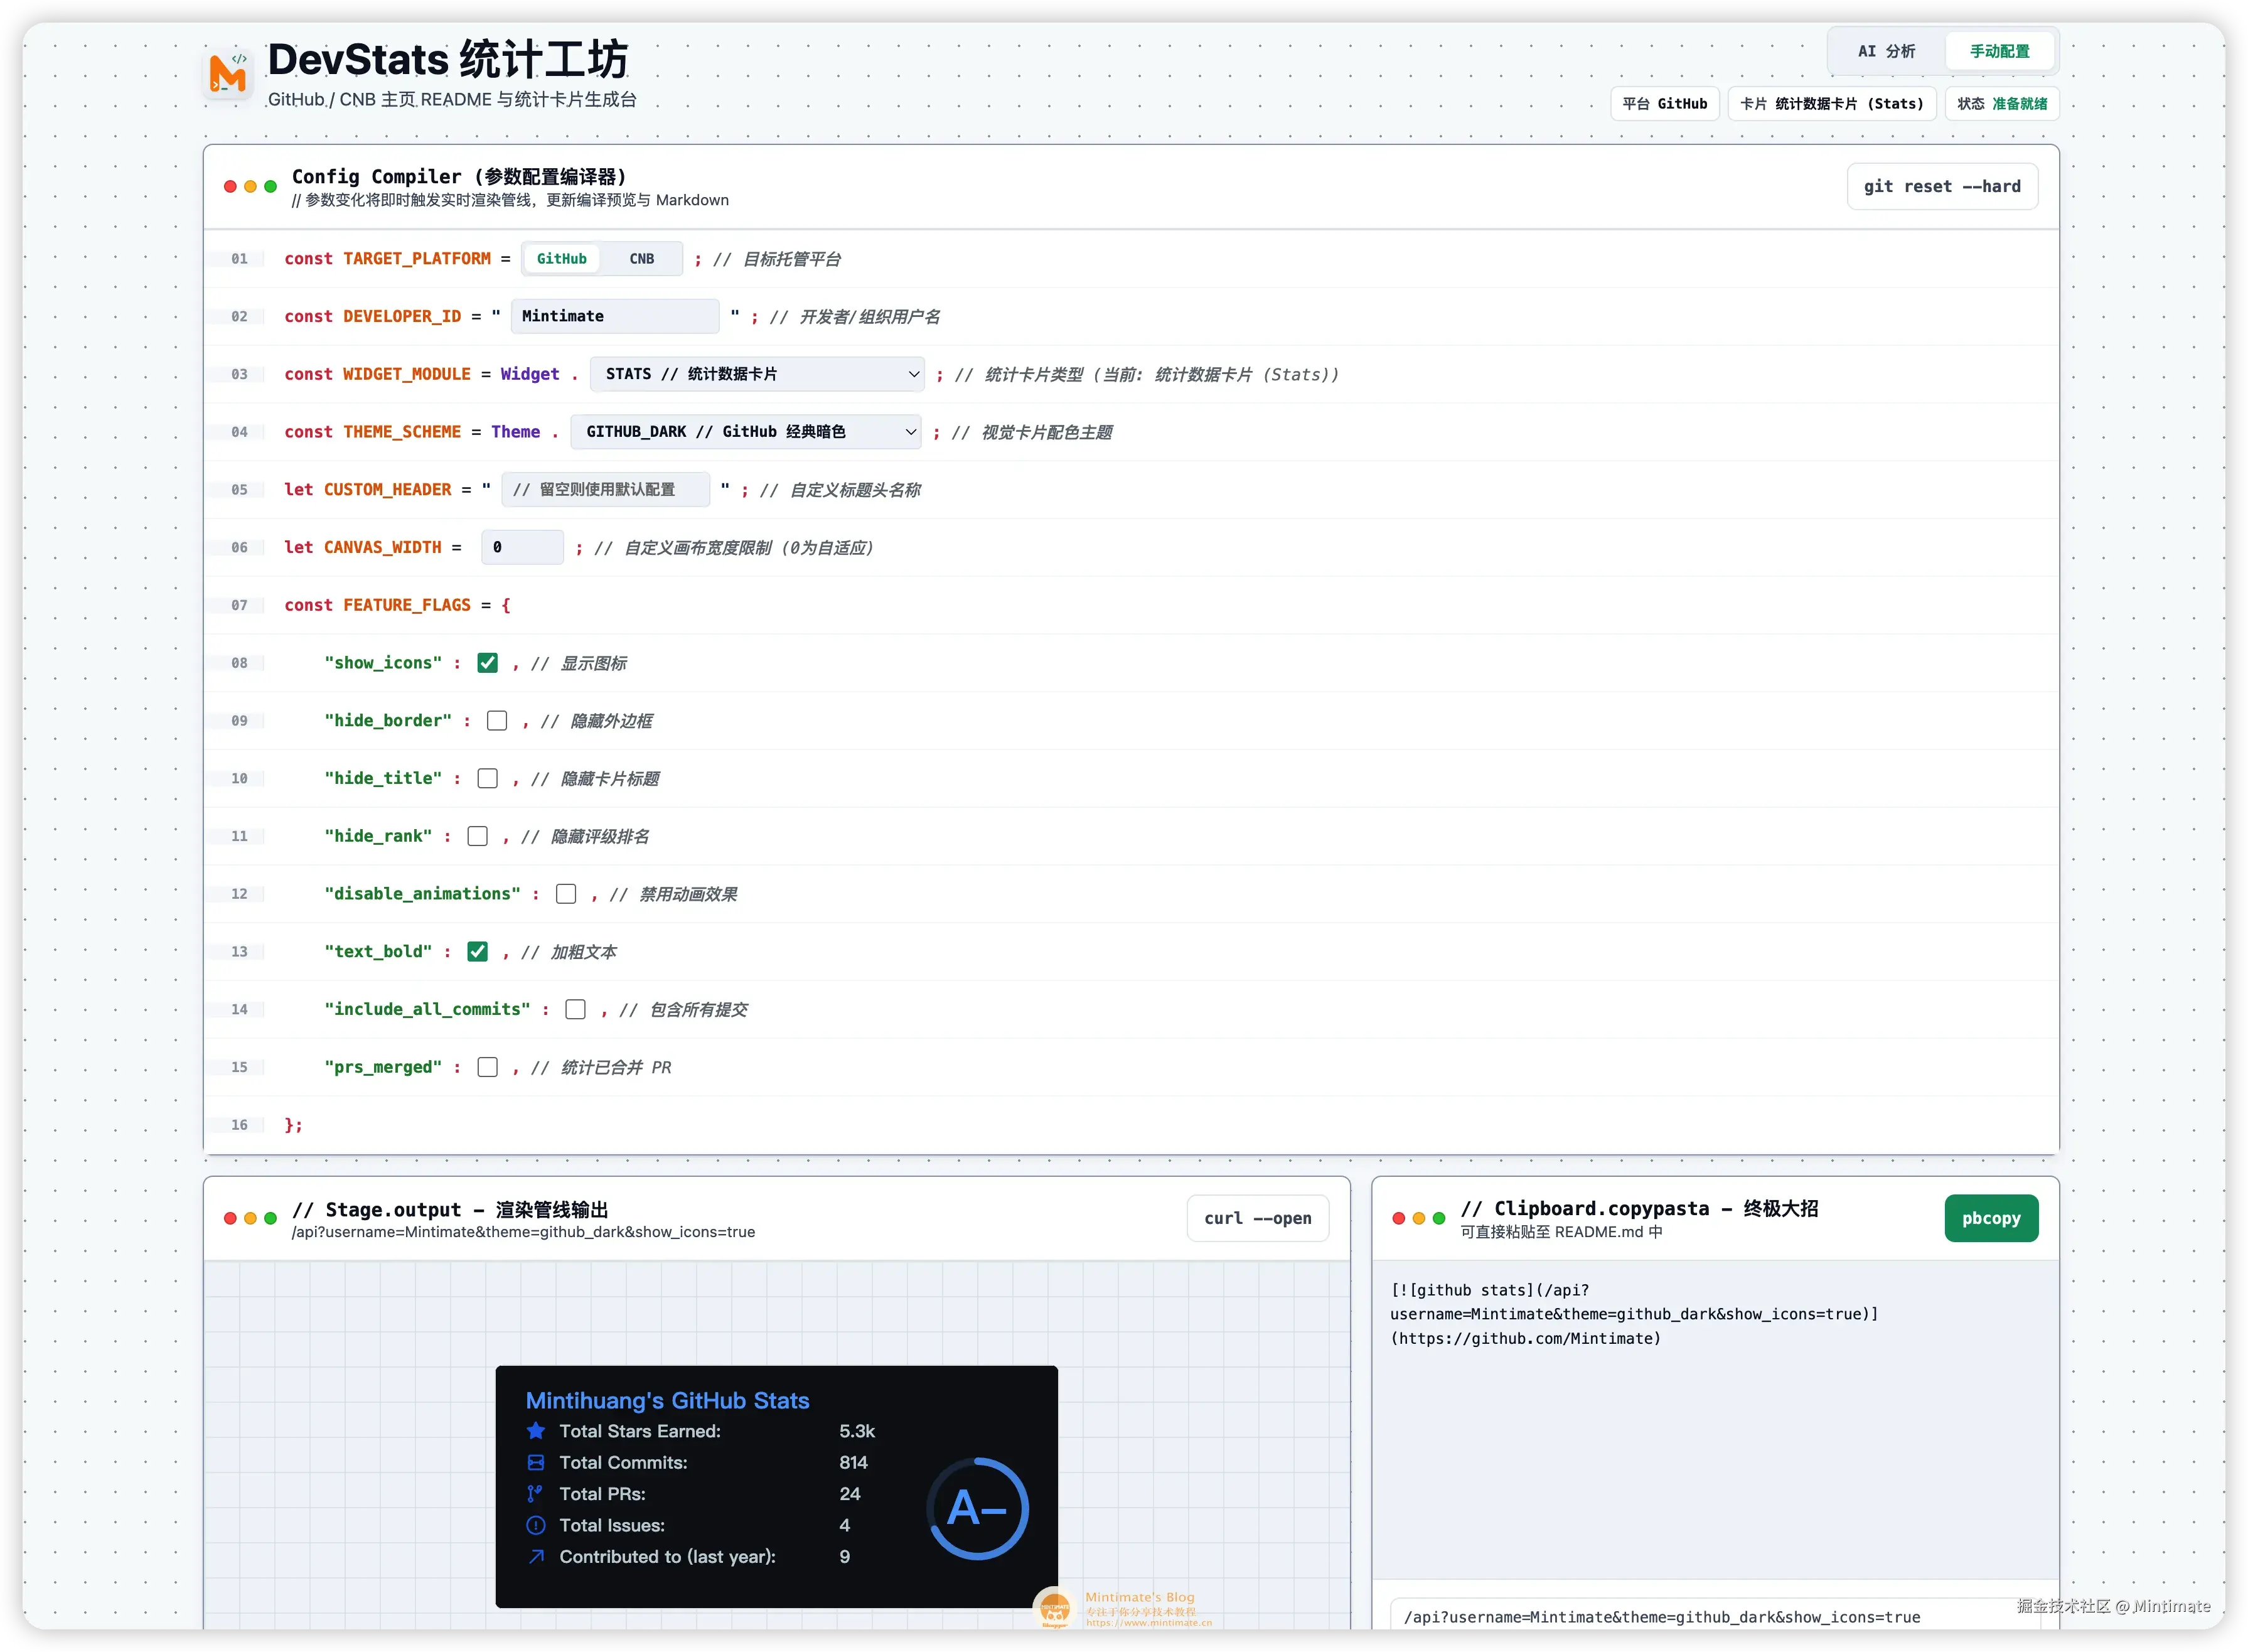
Task: Click the CUSTOM_HEADER text input
Action: pyautogui.click(x=606, y=490)
